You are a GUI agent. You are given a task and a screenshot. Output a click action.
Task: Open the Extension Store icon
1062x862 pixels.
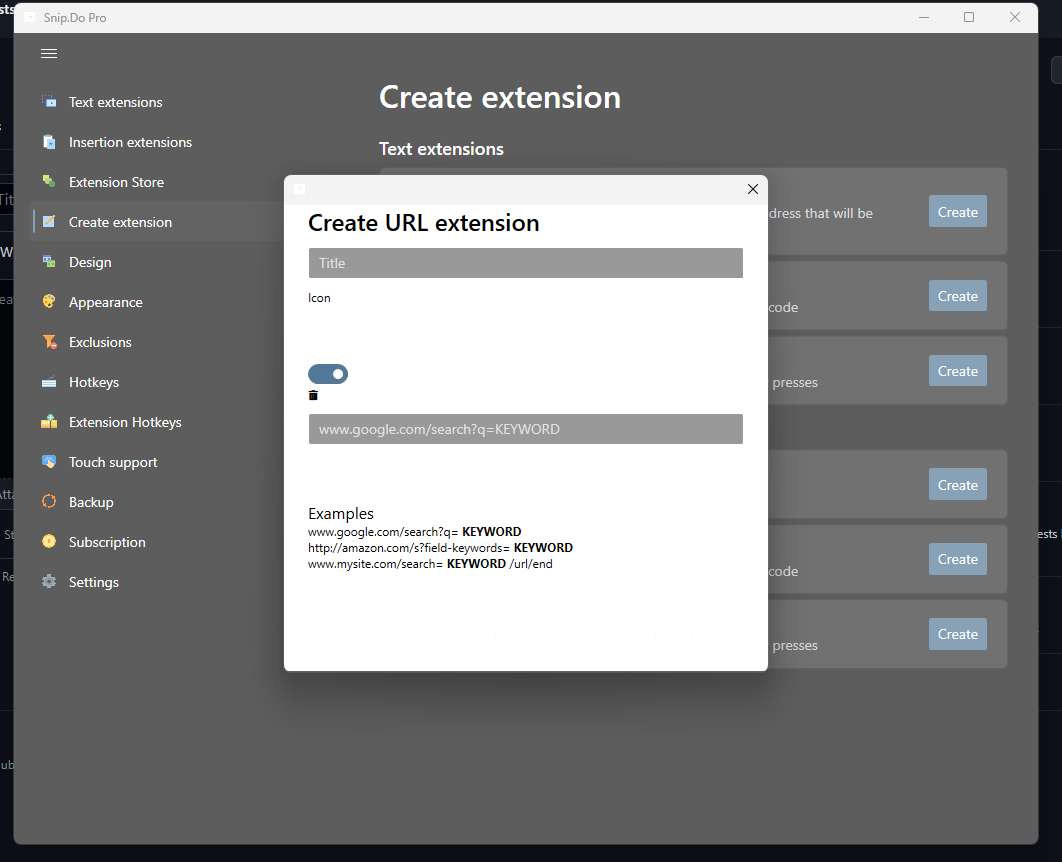tap(48, 181)
